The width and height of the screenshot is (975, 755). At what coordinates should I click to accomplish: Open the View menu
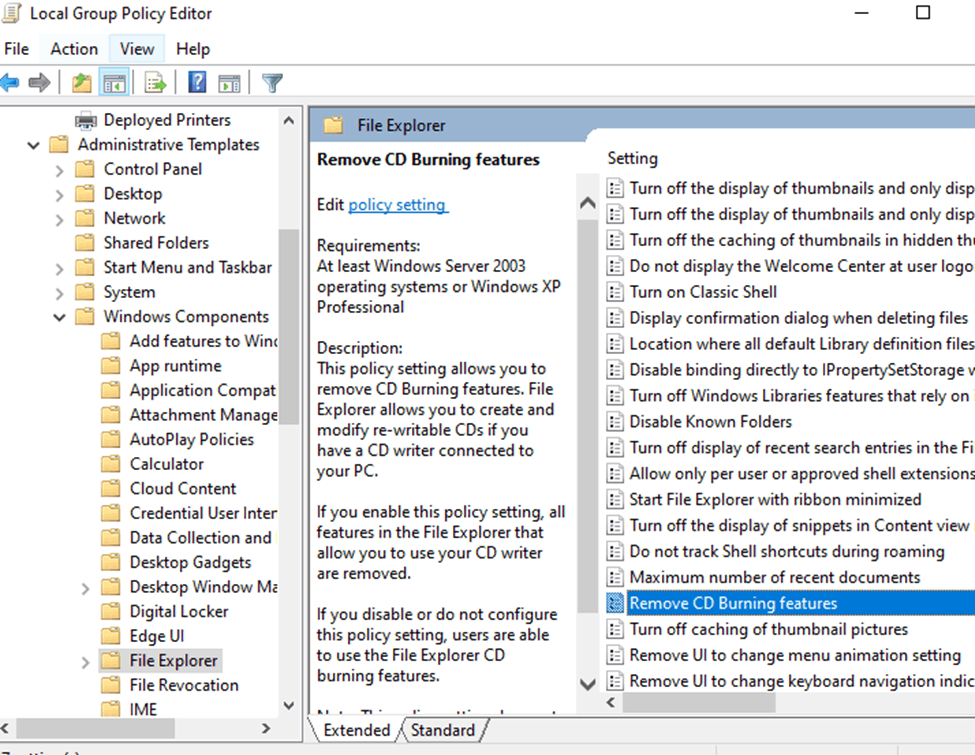click(x=137, y=49)
